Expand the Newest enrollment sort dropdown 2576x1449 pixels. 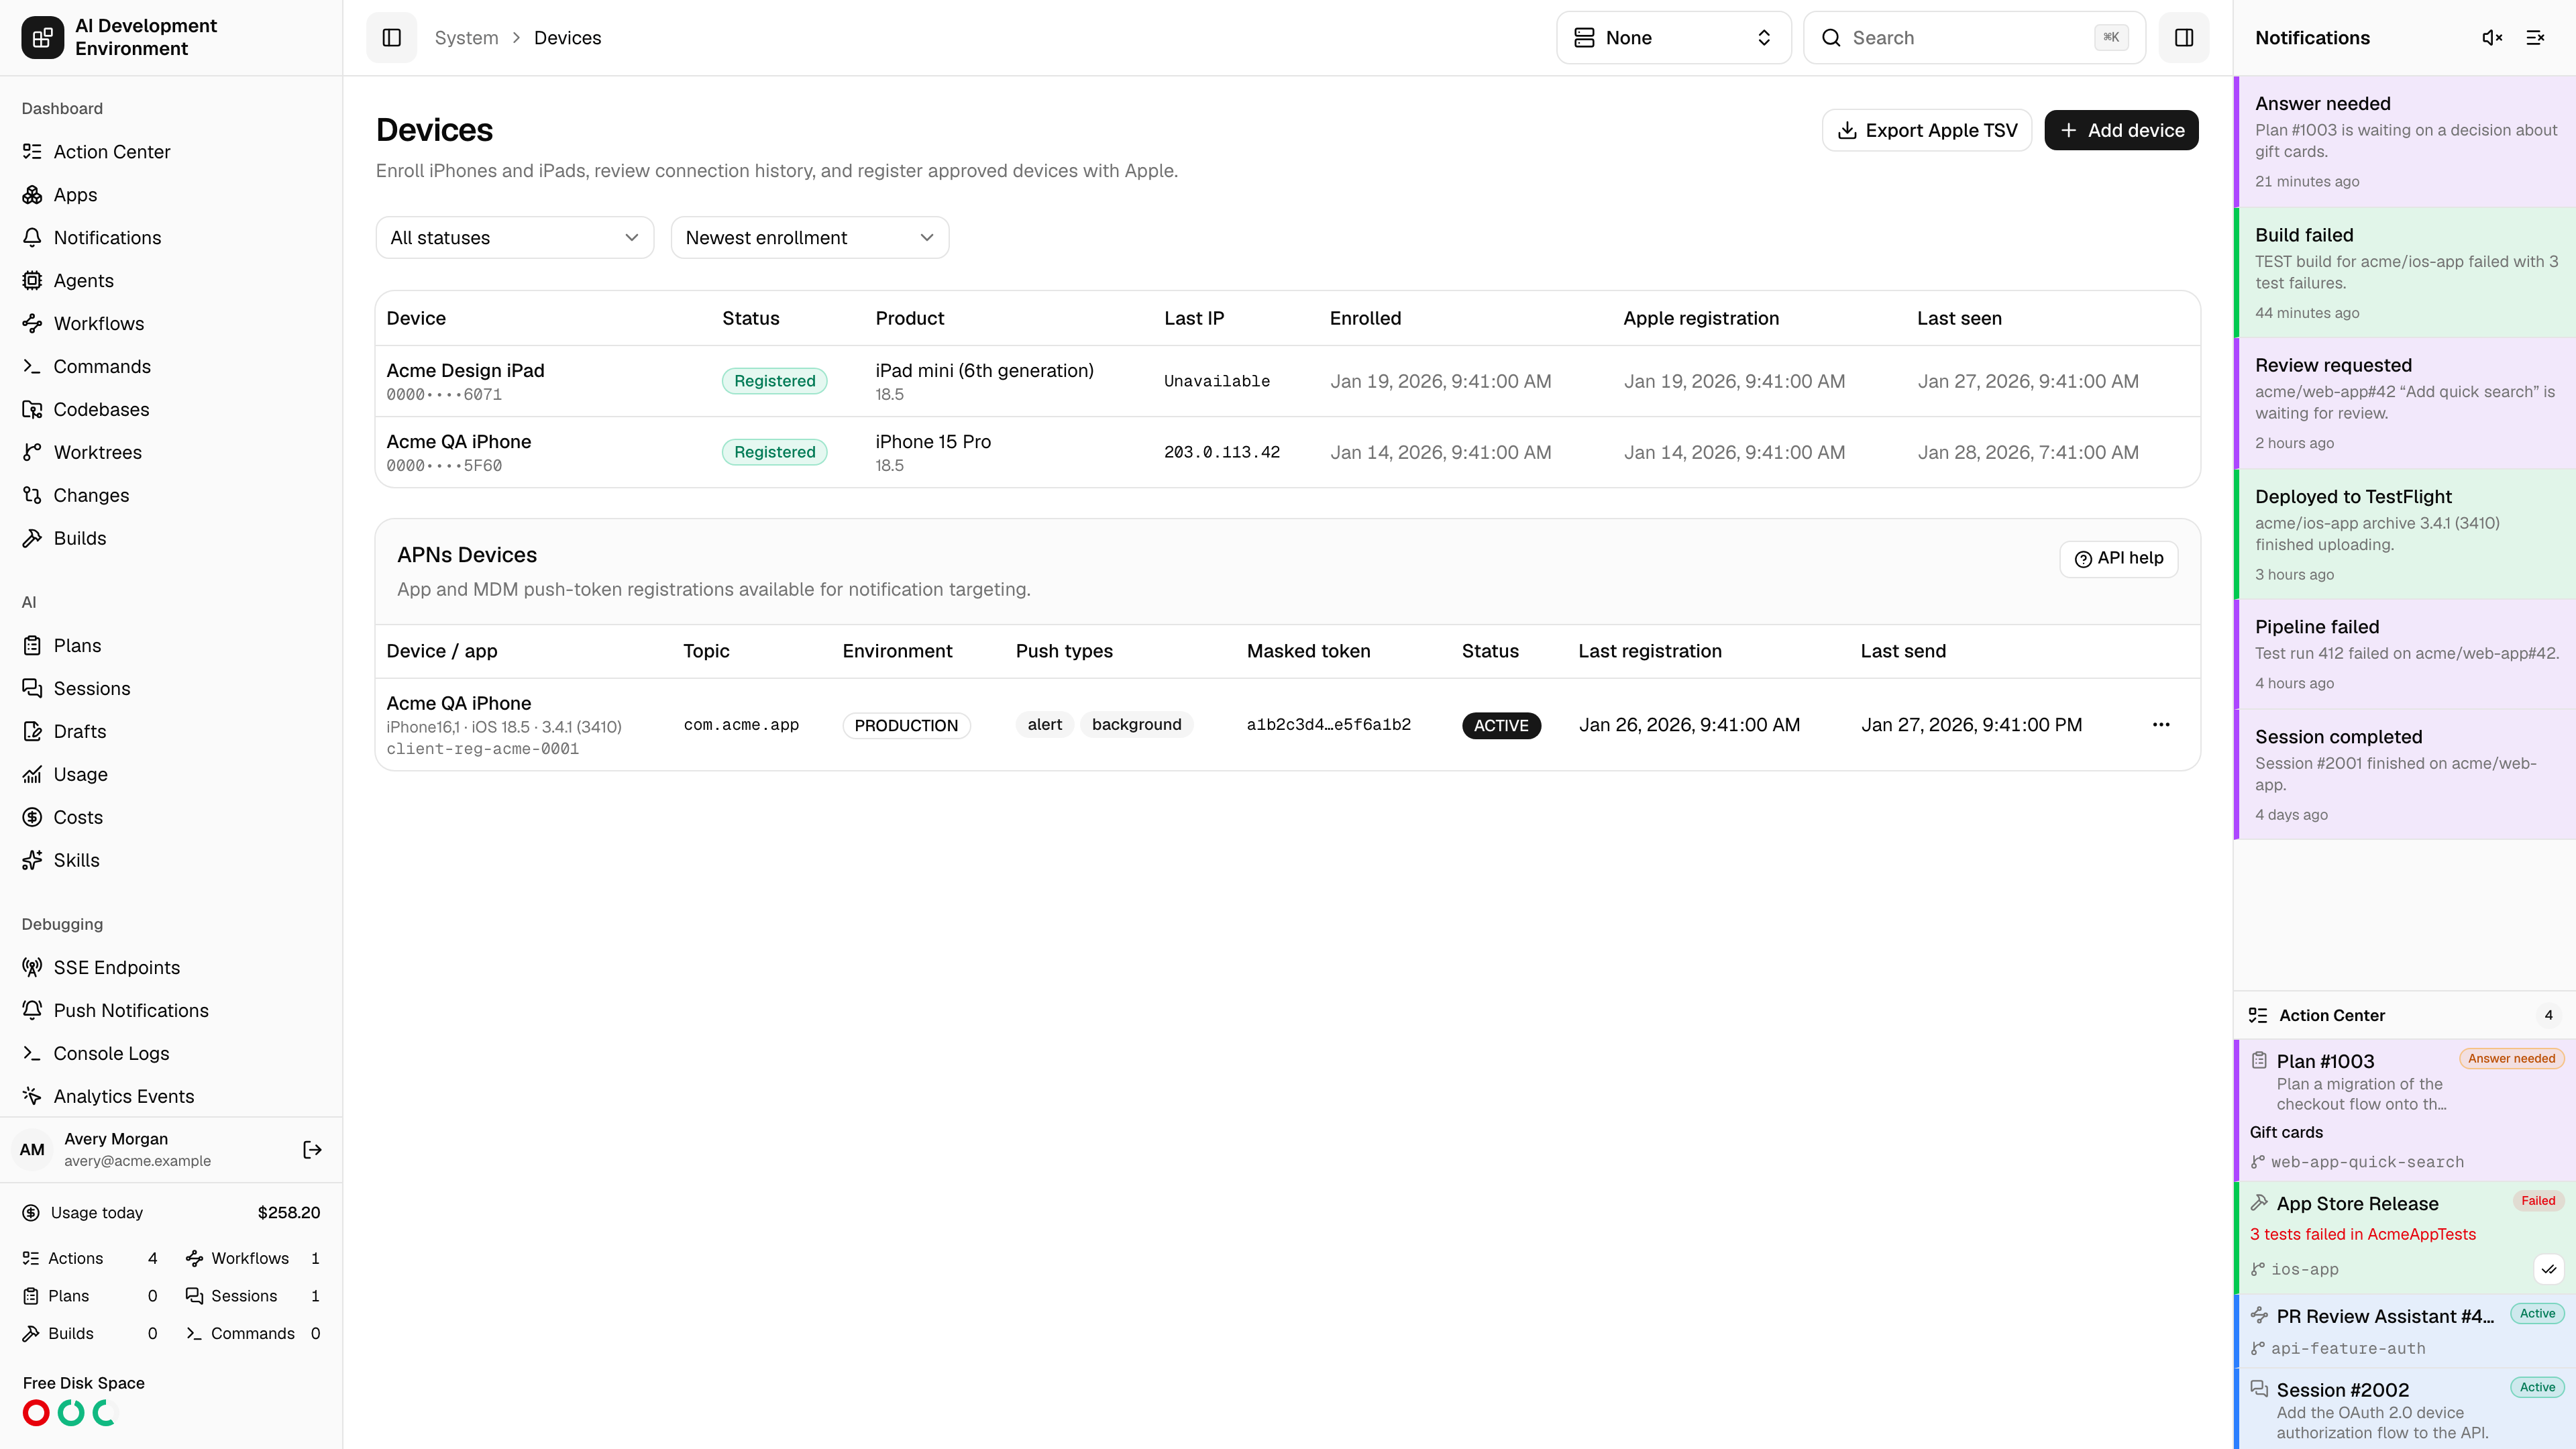click(809, 238)
